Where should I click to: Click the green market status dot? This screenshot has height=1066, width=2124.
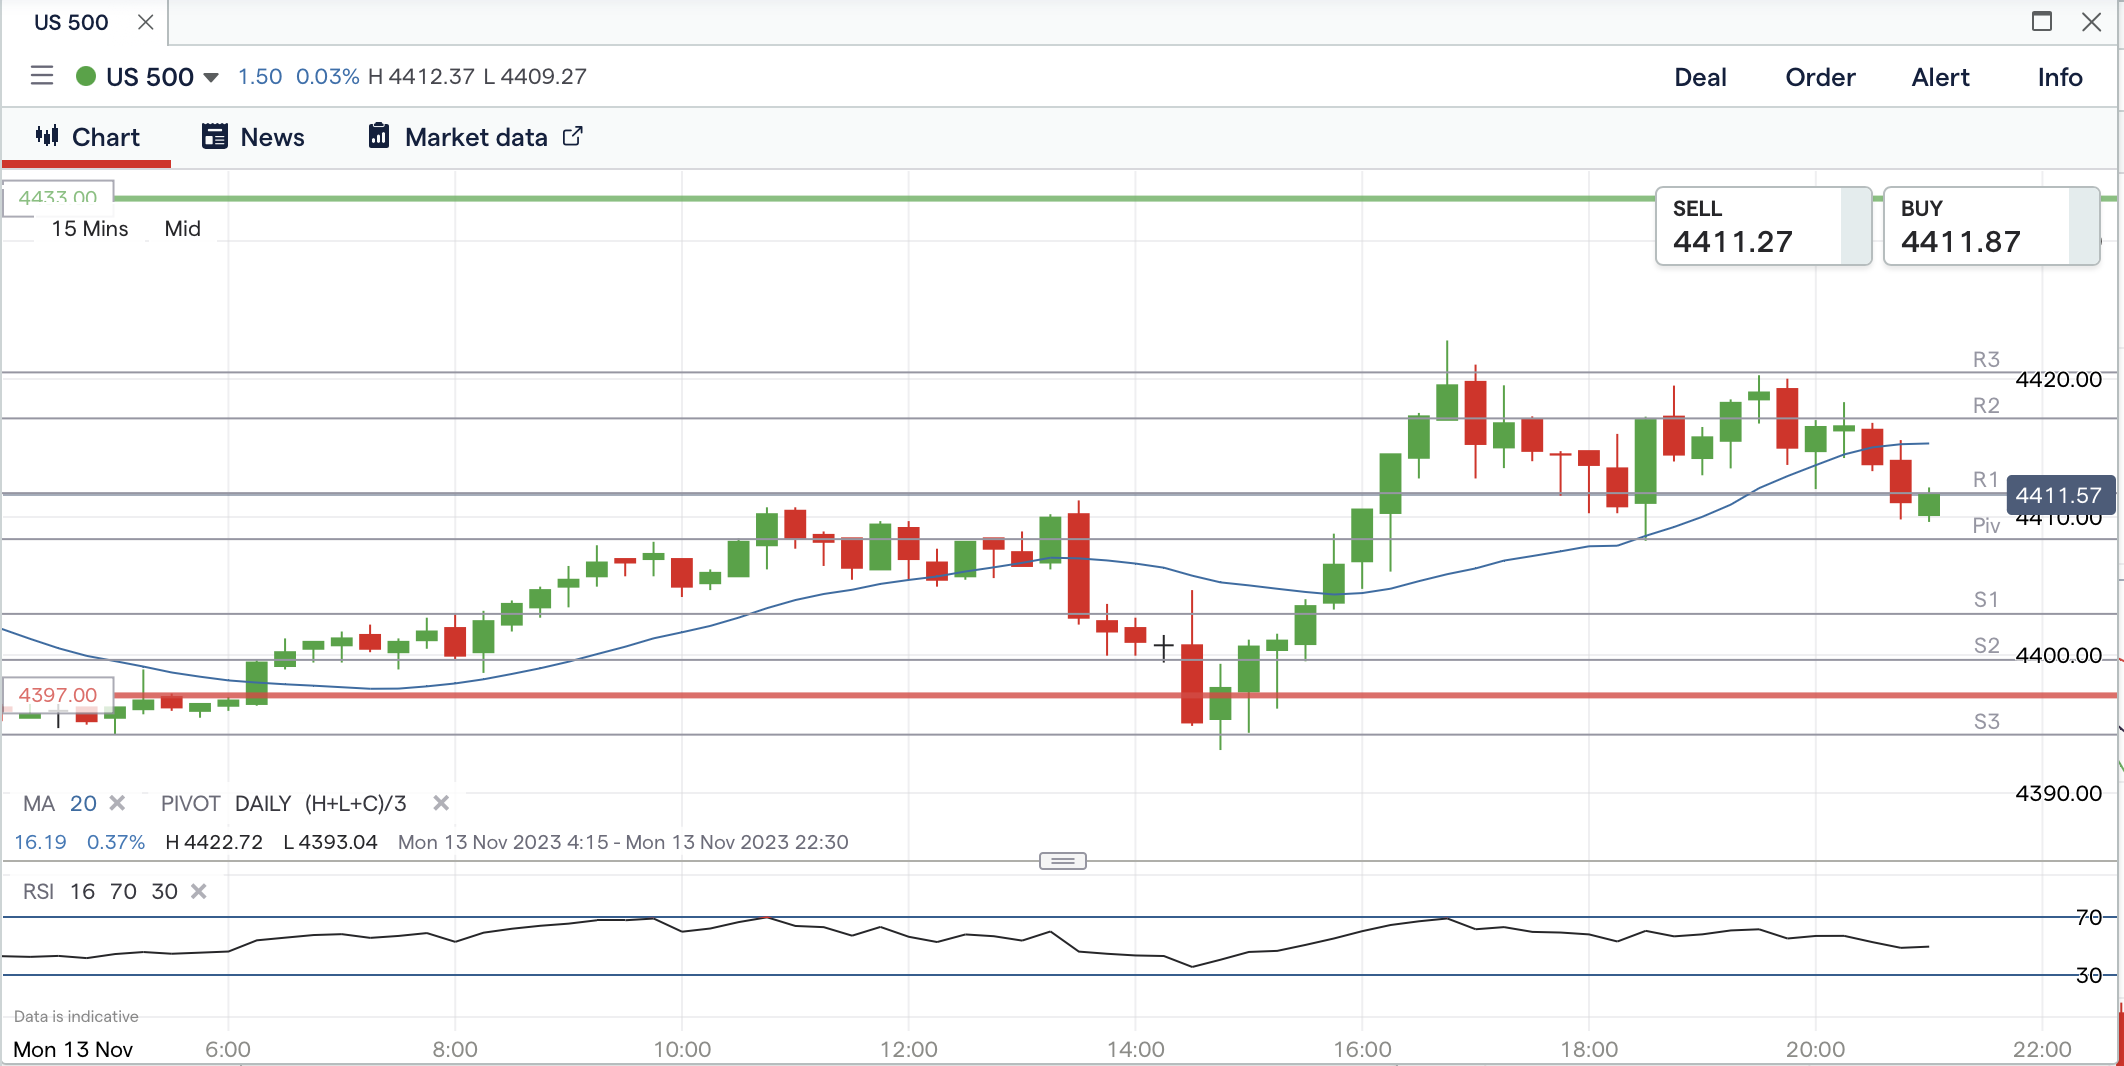click(86, 76)
